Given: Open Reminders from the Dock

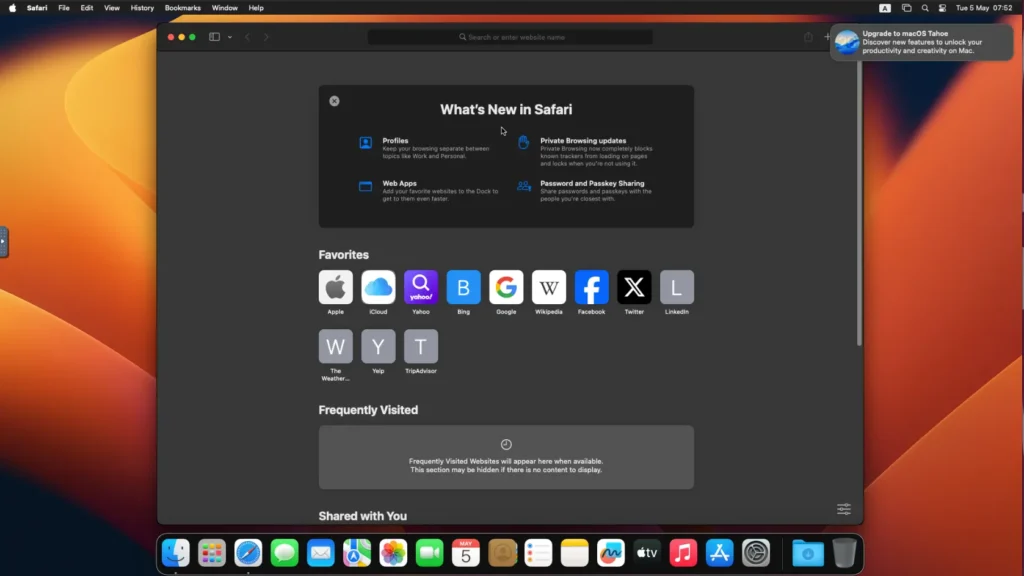Looking at the screenshot, I should pos(538,553).
